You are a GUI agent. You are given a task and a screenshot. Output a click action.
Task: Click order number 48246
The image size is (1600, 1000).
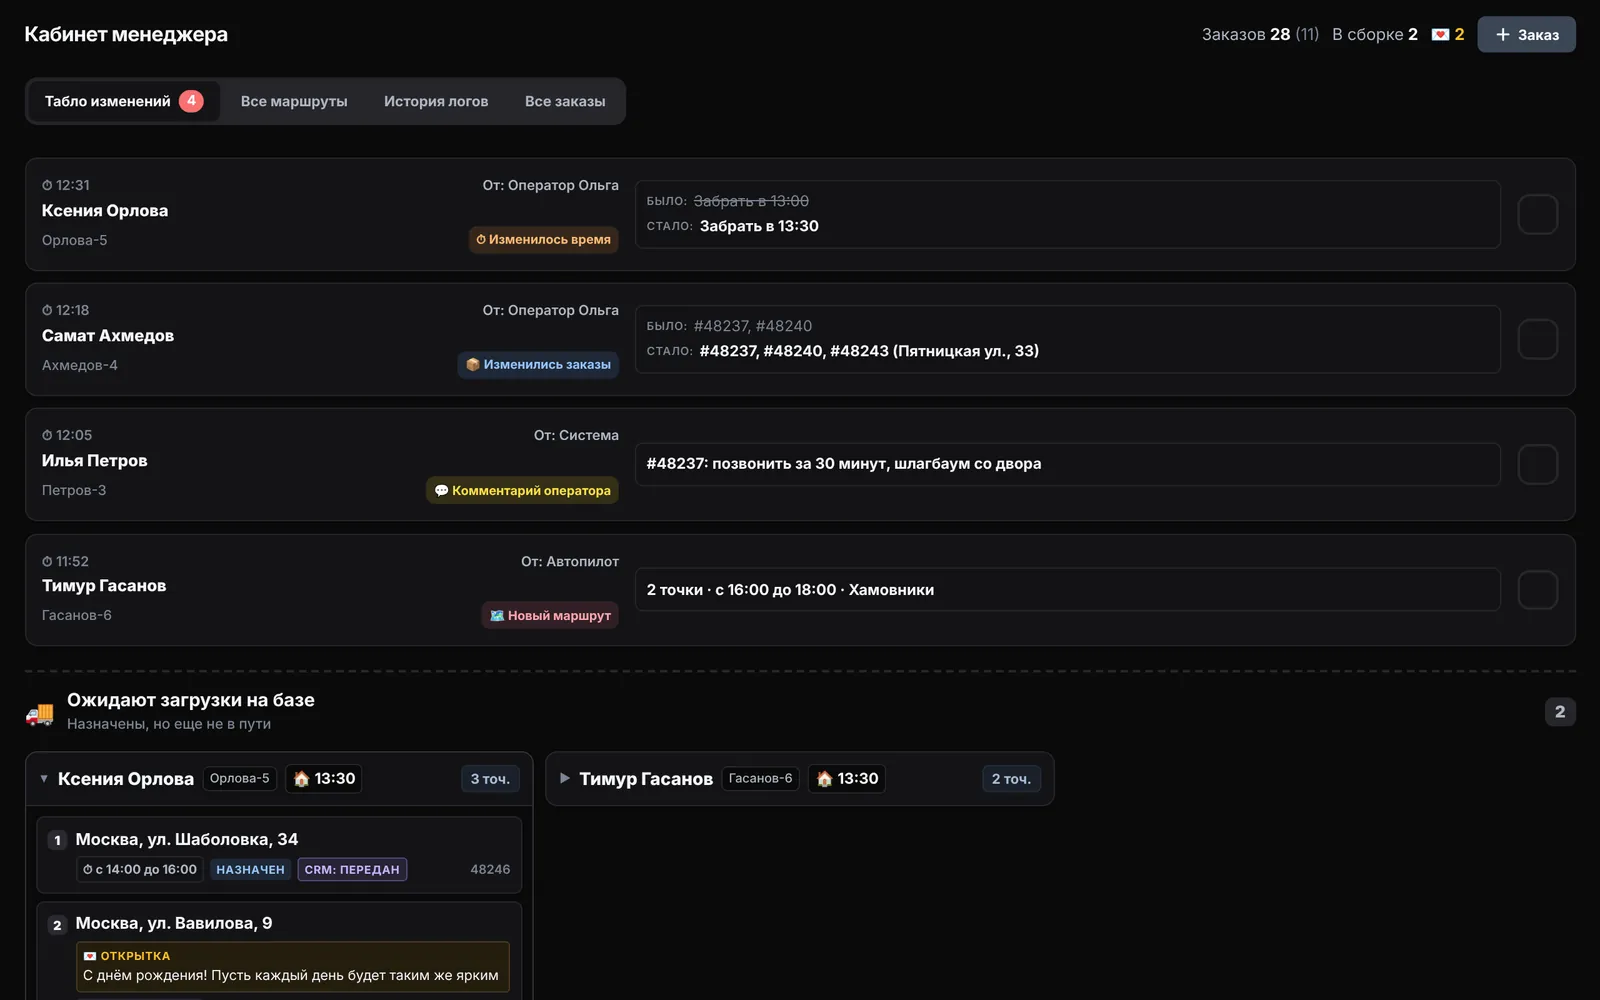click(x=490, y=869)
